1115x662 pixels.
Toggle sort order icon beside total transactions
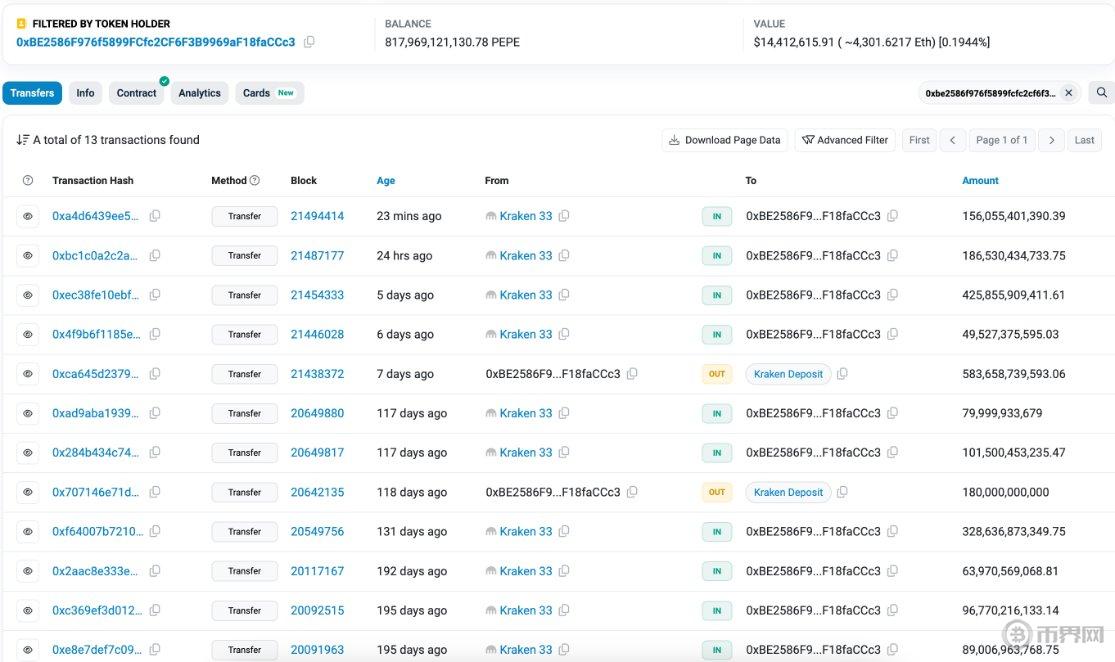22,140
